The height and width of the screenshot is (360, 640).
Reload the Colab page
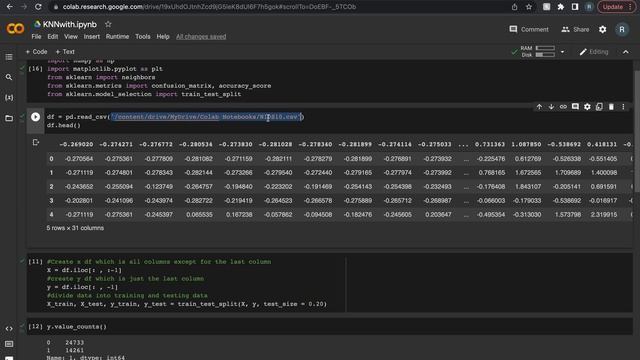pos(38,7)
